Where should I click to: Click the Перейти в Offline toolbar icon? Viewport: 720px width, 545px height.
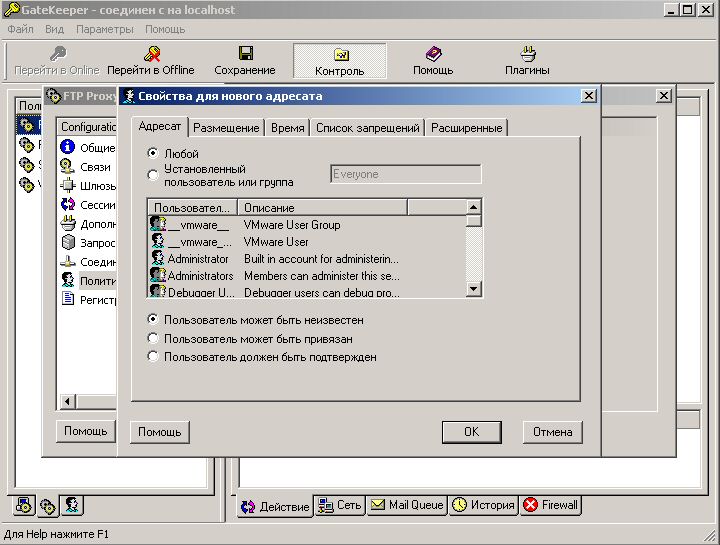click(x=152, y=54)
